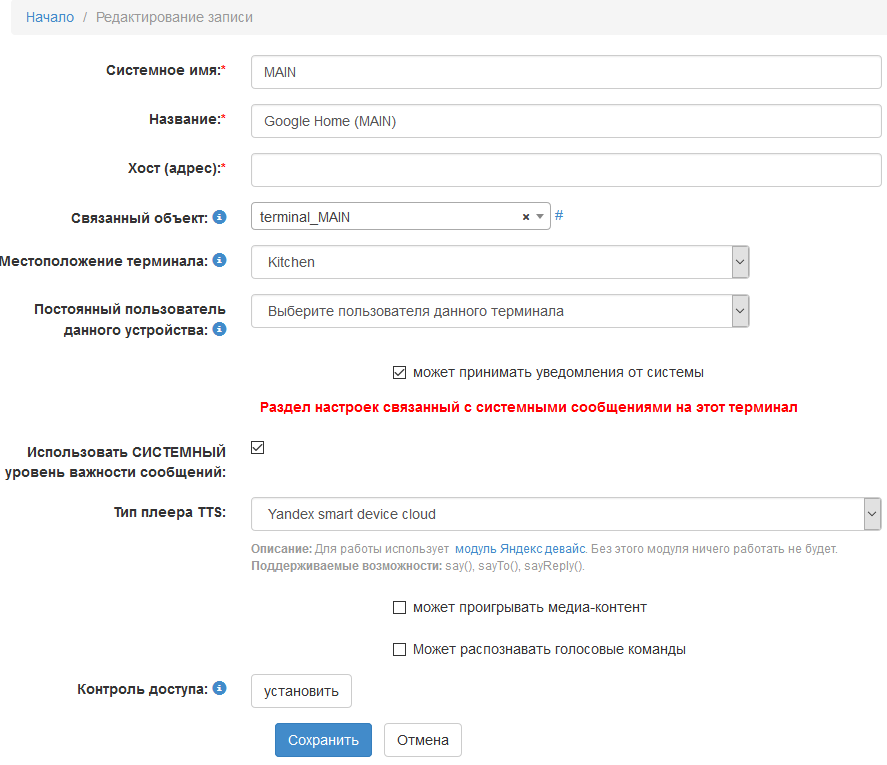This screenshot has height=765, width=887.
Task: Open the terminal user selection dropdown
Action: (x=740, y=311)
